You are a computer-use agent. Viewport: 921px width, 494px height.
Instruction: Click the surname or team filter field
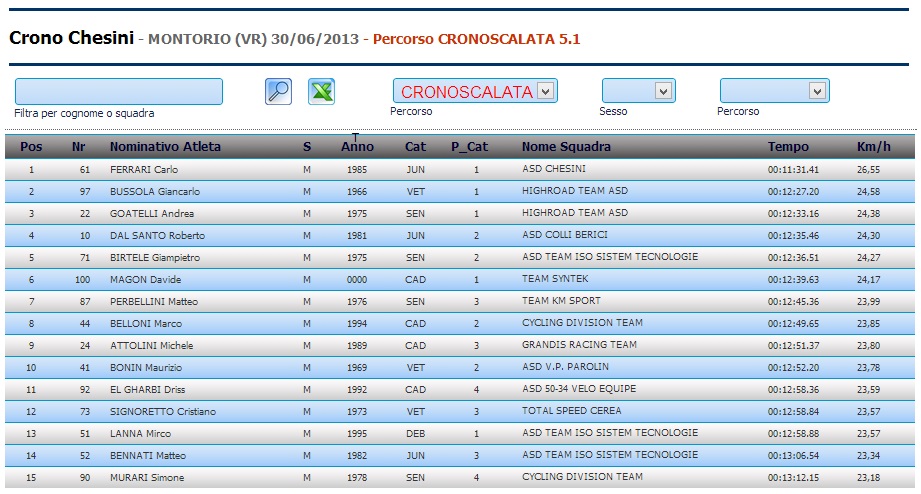(119, 92)
